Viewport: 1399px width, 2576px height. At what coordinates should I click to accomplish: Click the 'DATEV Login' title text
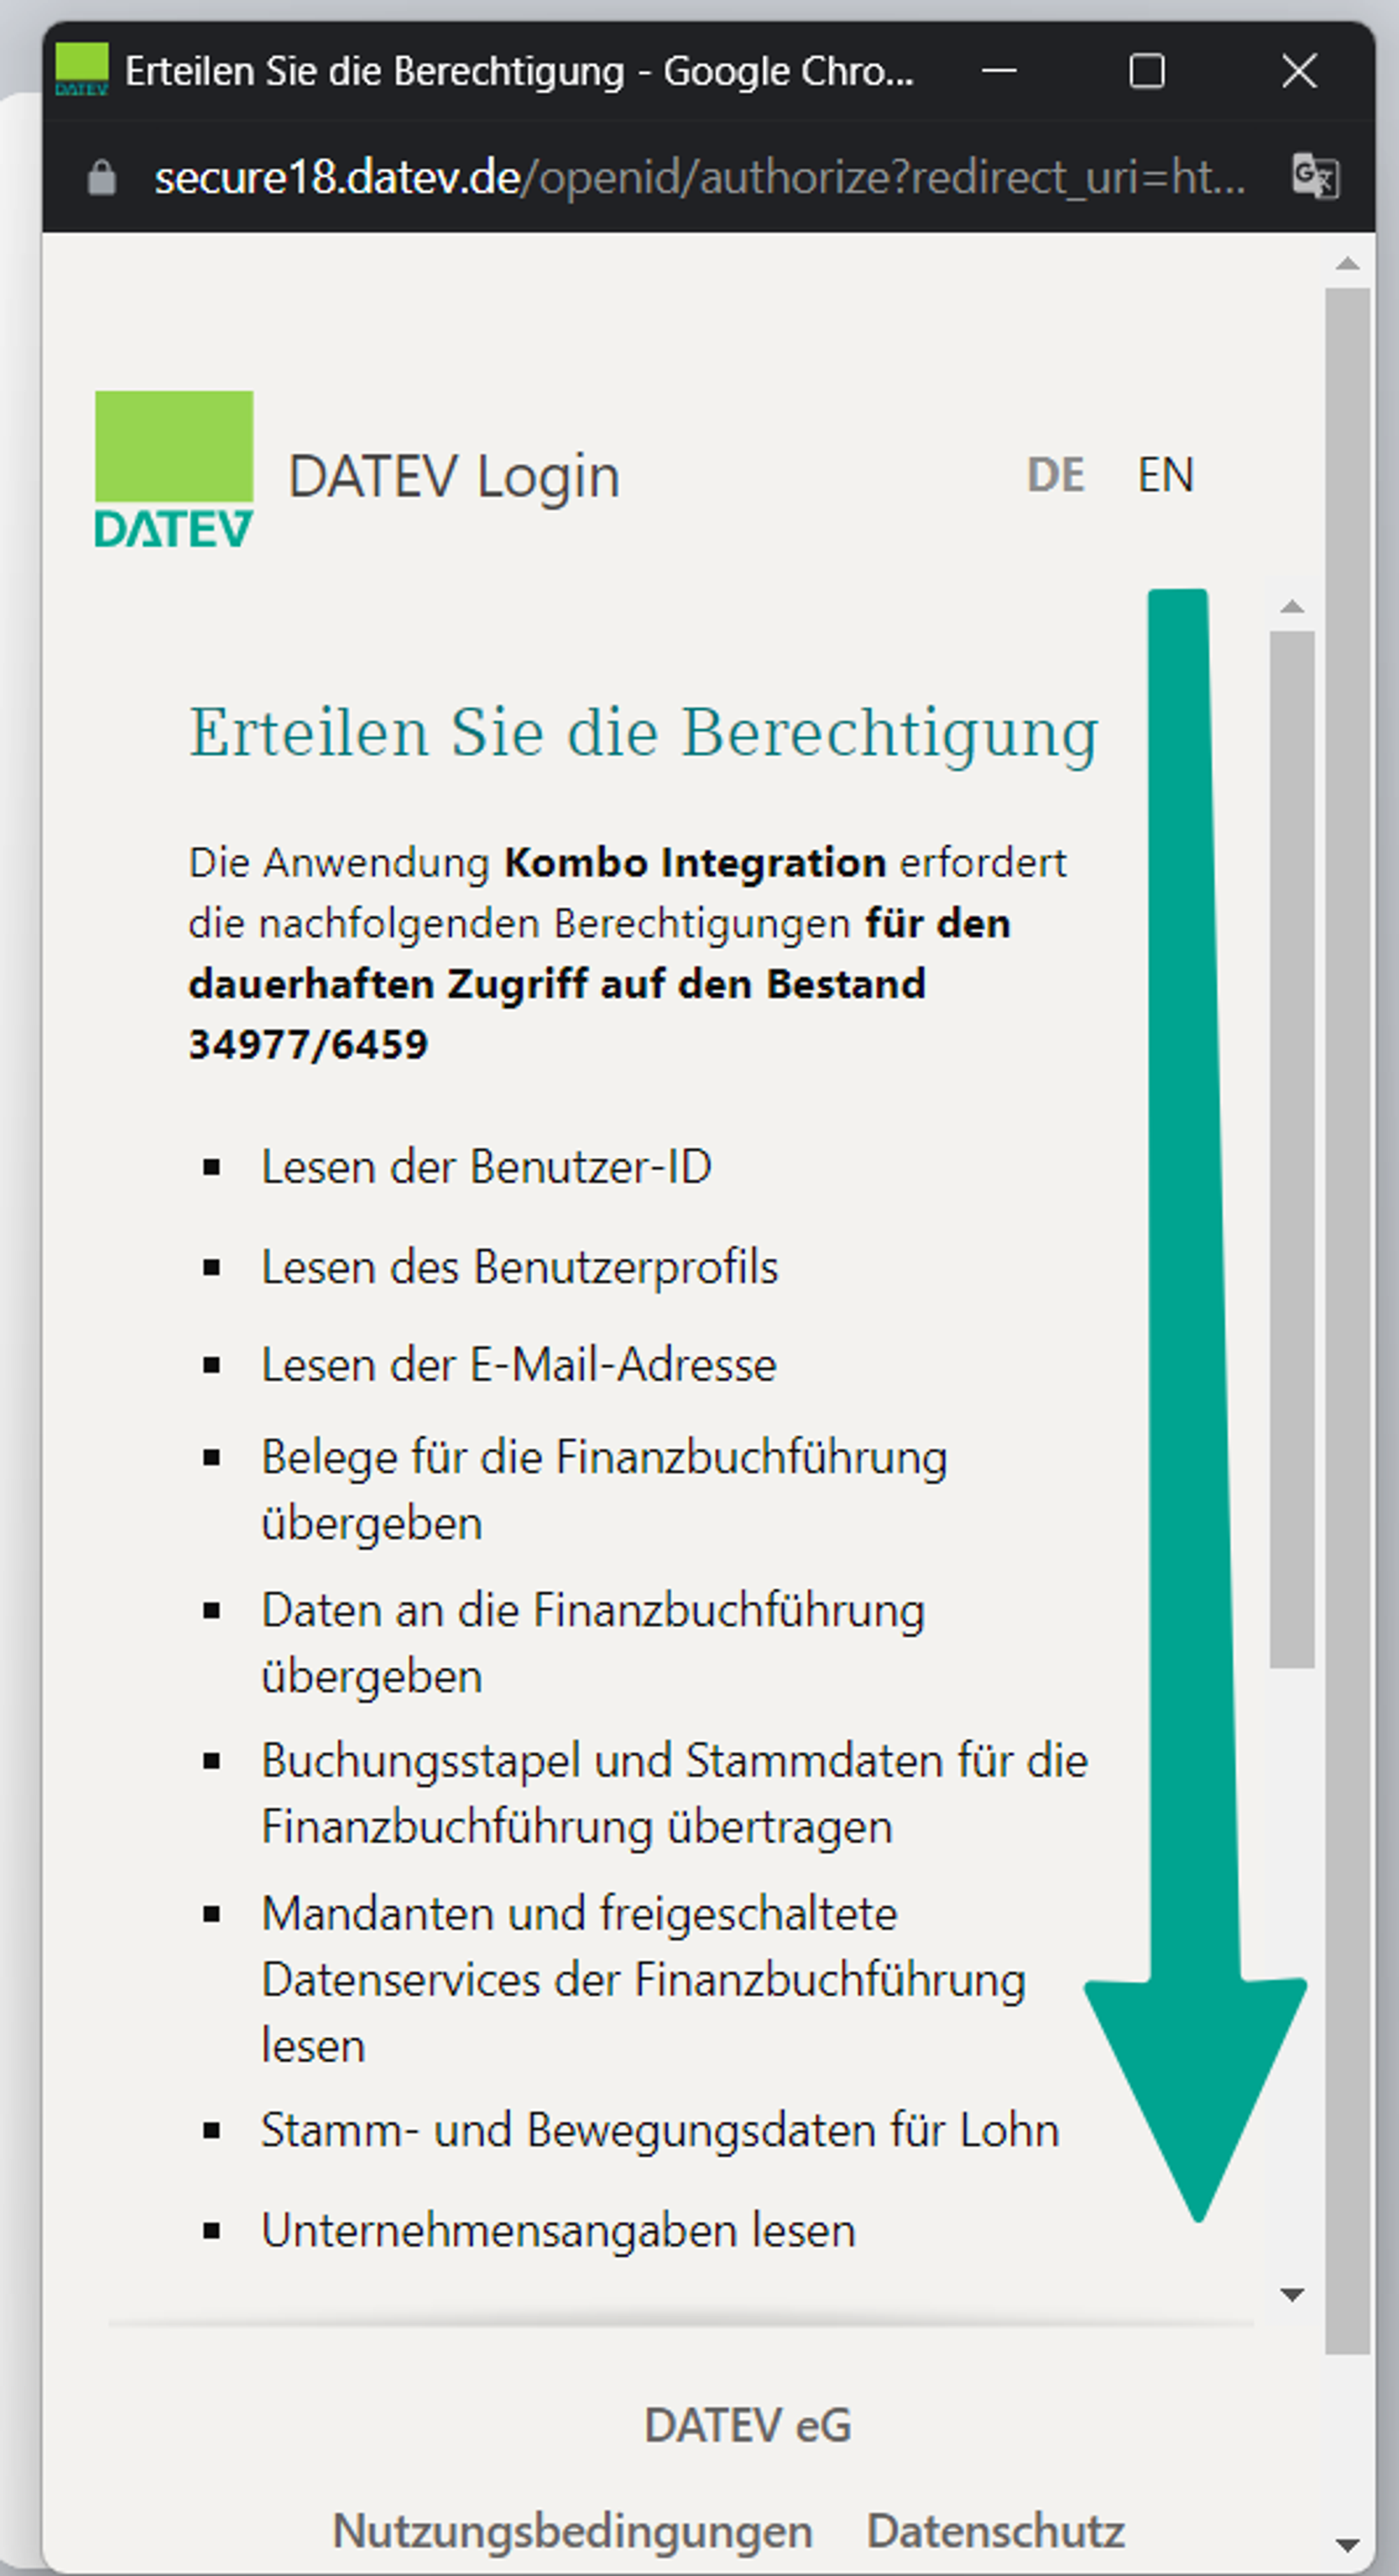click(x=454, y=477)
